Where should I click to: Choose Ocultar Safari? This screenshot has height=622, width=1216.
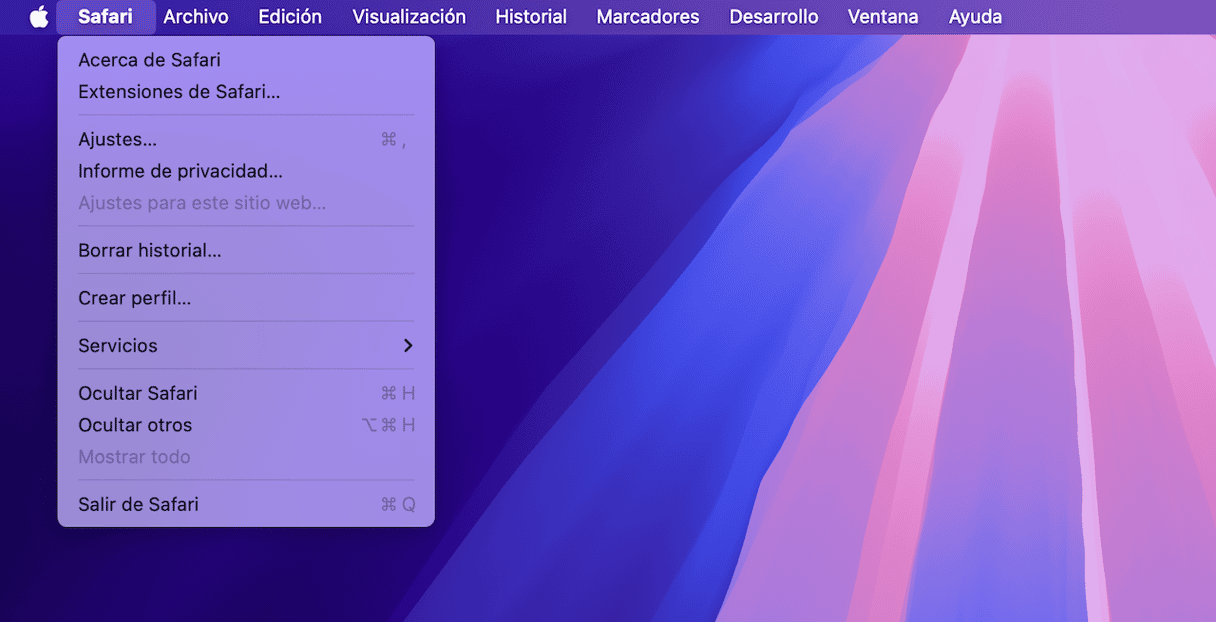pos(246,393)
